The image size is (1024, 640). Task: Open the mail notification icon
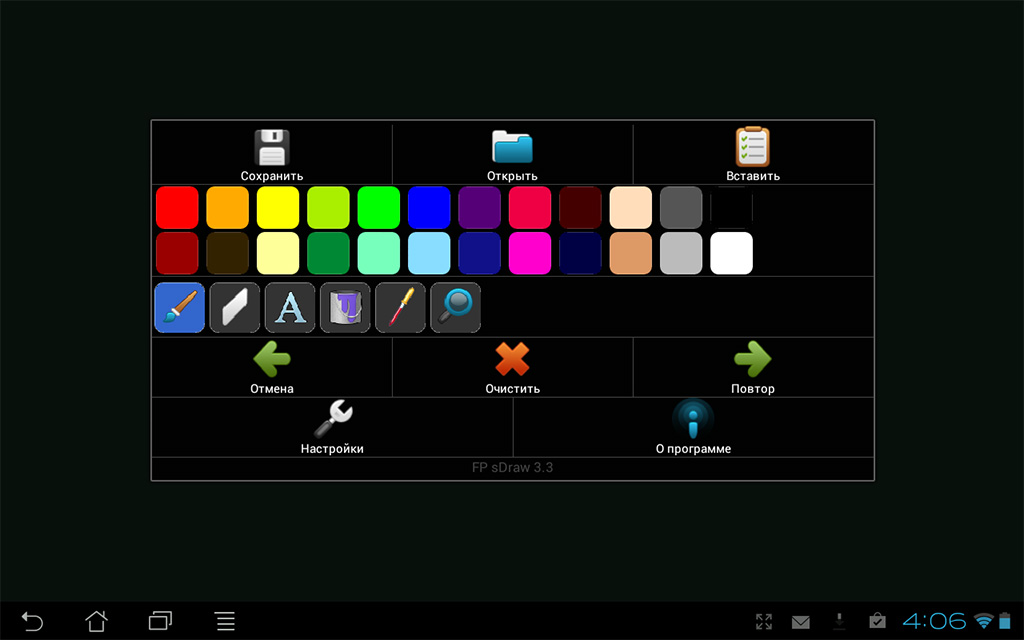pyautogui.click(x=801, y=622)
